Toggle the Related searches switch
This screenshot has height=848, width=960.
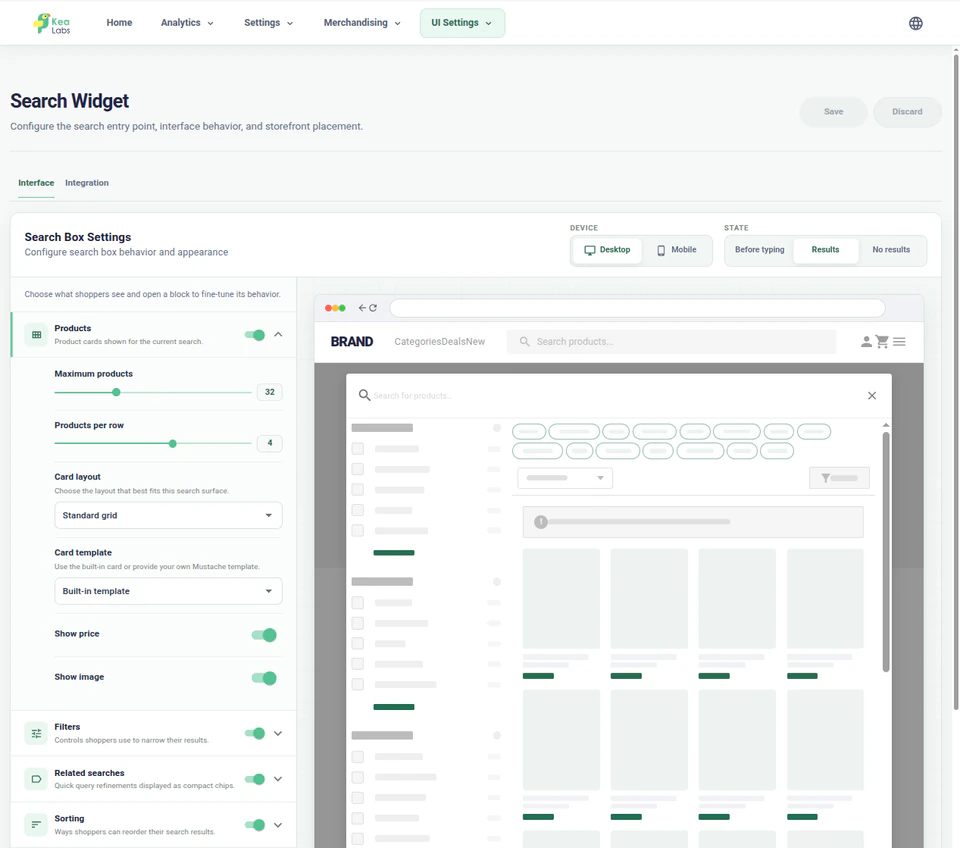click(x=255, y=779)
